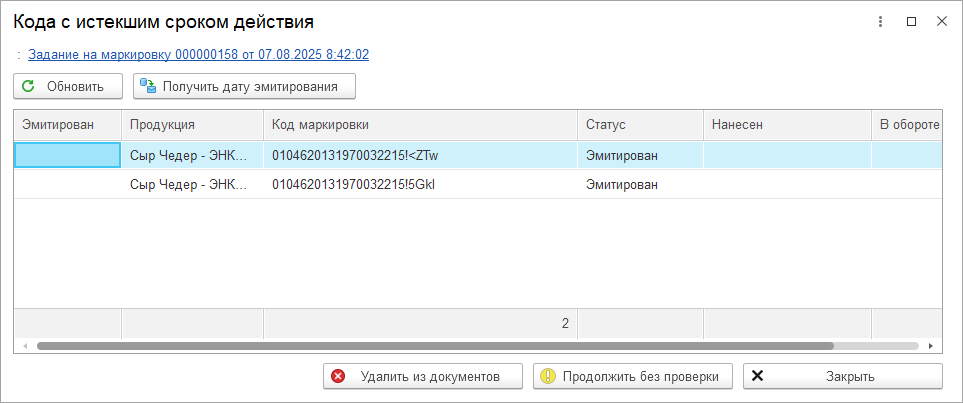
Task: Click the green refresh arrow icon
Action: (x=28, y=87)
